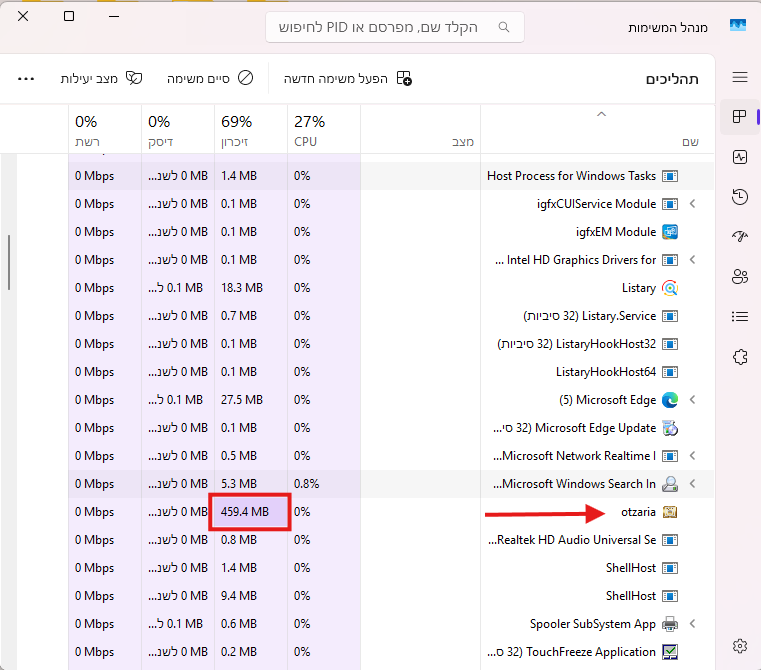Open Task Manager settings gear
The image size is (761, 670).
tap(740, 646)
